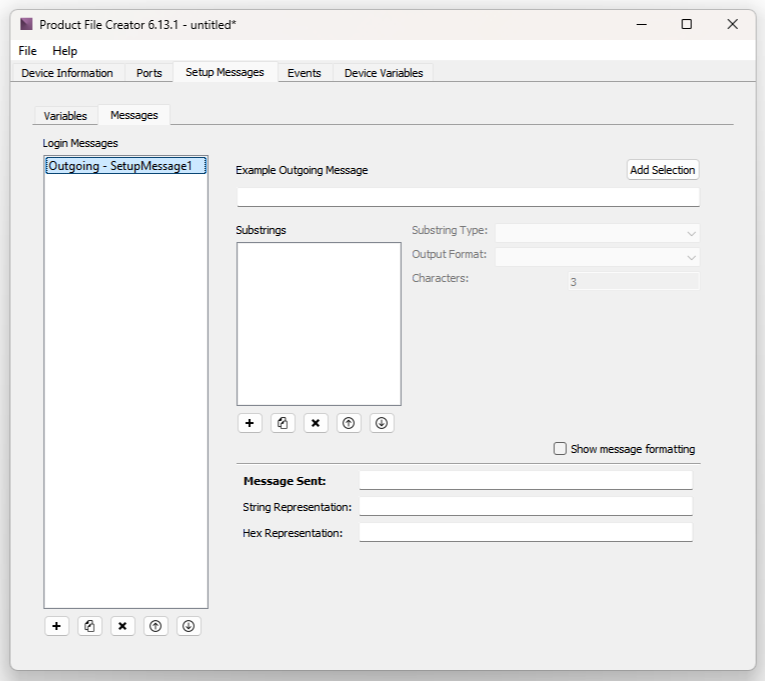
Task: Add a new substring with plus icon
Action: pyautogui.click(x=249, y=423)
